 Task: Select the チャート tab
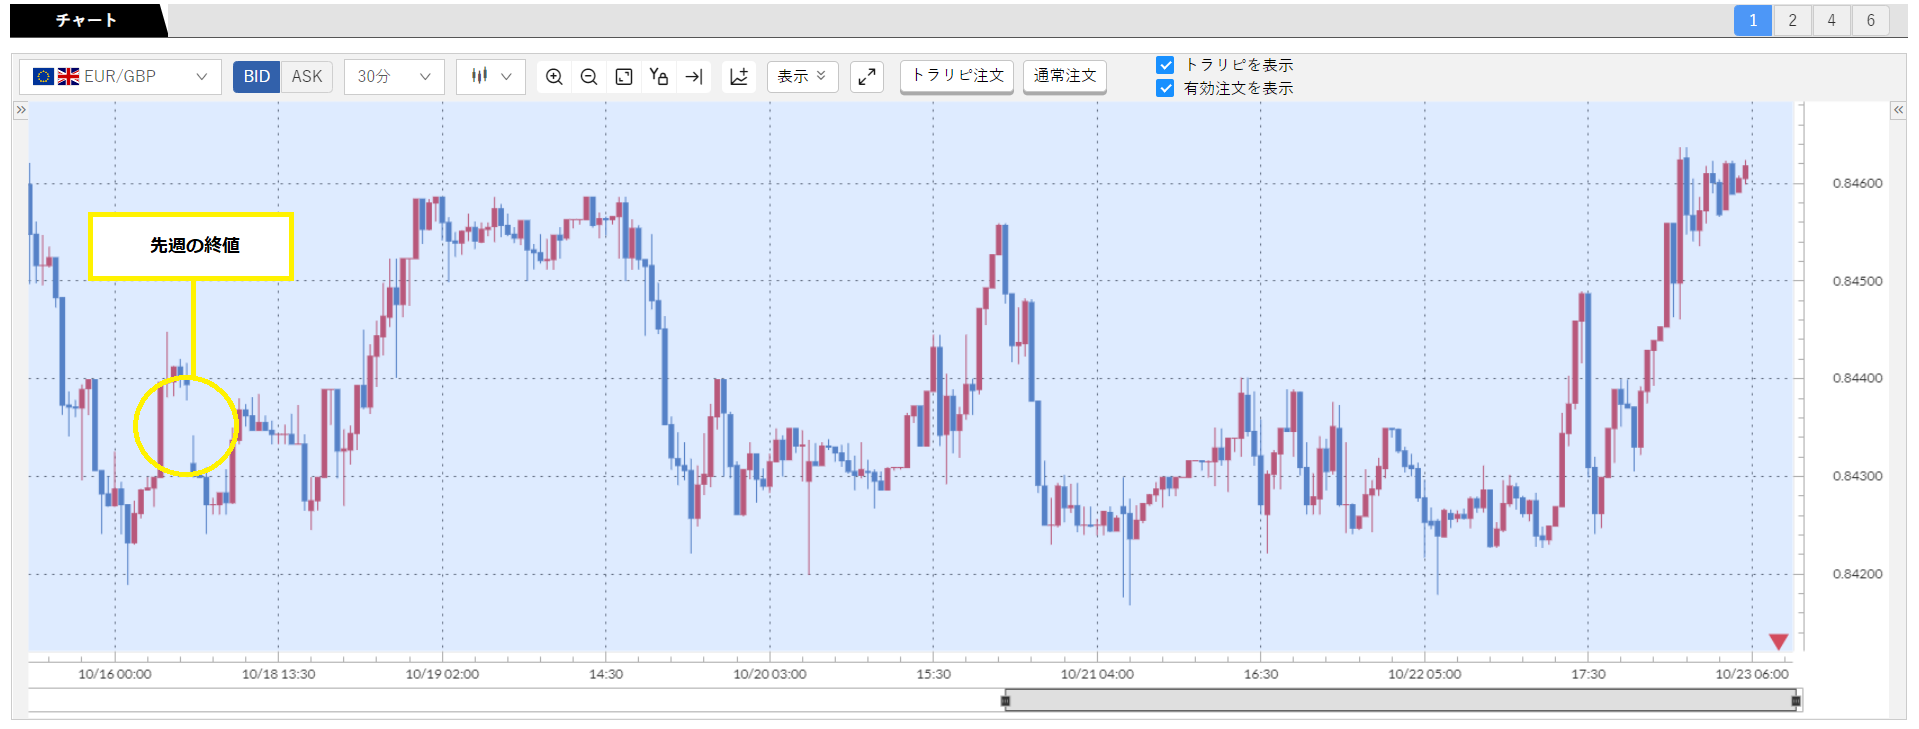coord(87,20)
